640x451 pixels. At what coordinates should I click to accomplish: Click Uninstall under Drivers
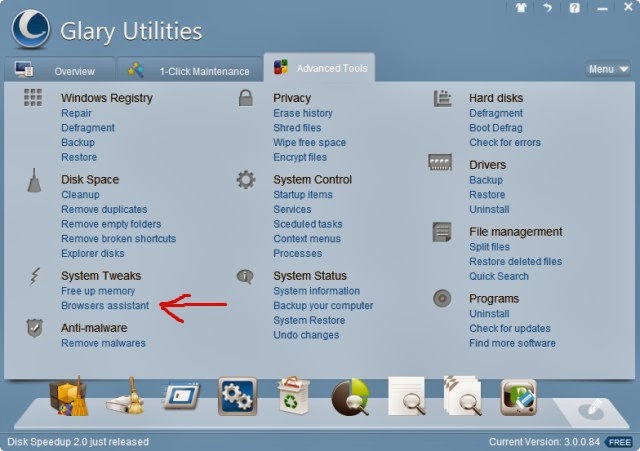[489, 209]
